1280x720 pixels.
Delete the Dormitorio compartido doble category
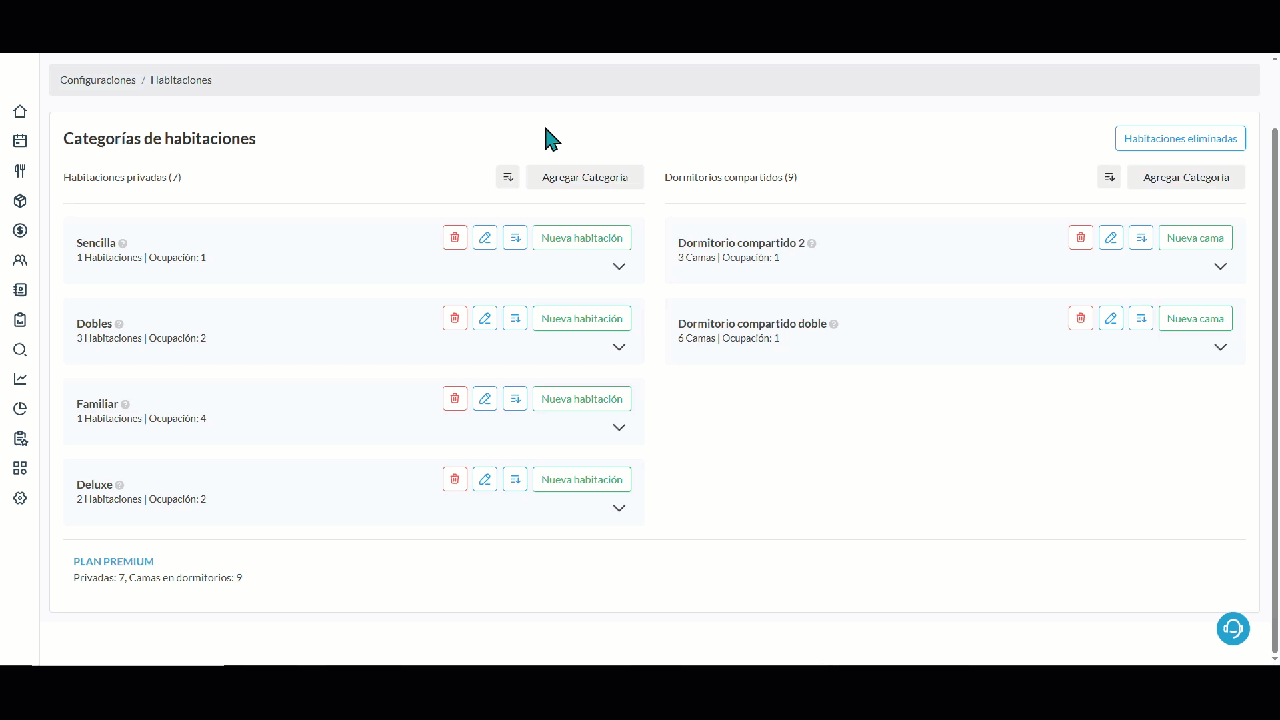(1081, 319)
